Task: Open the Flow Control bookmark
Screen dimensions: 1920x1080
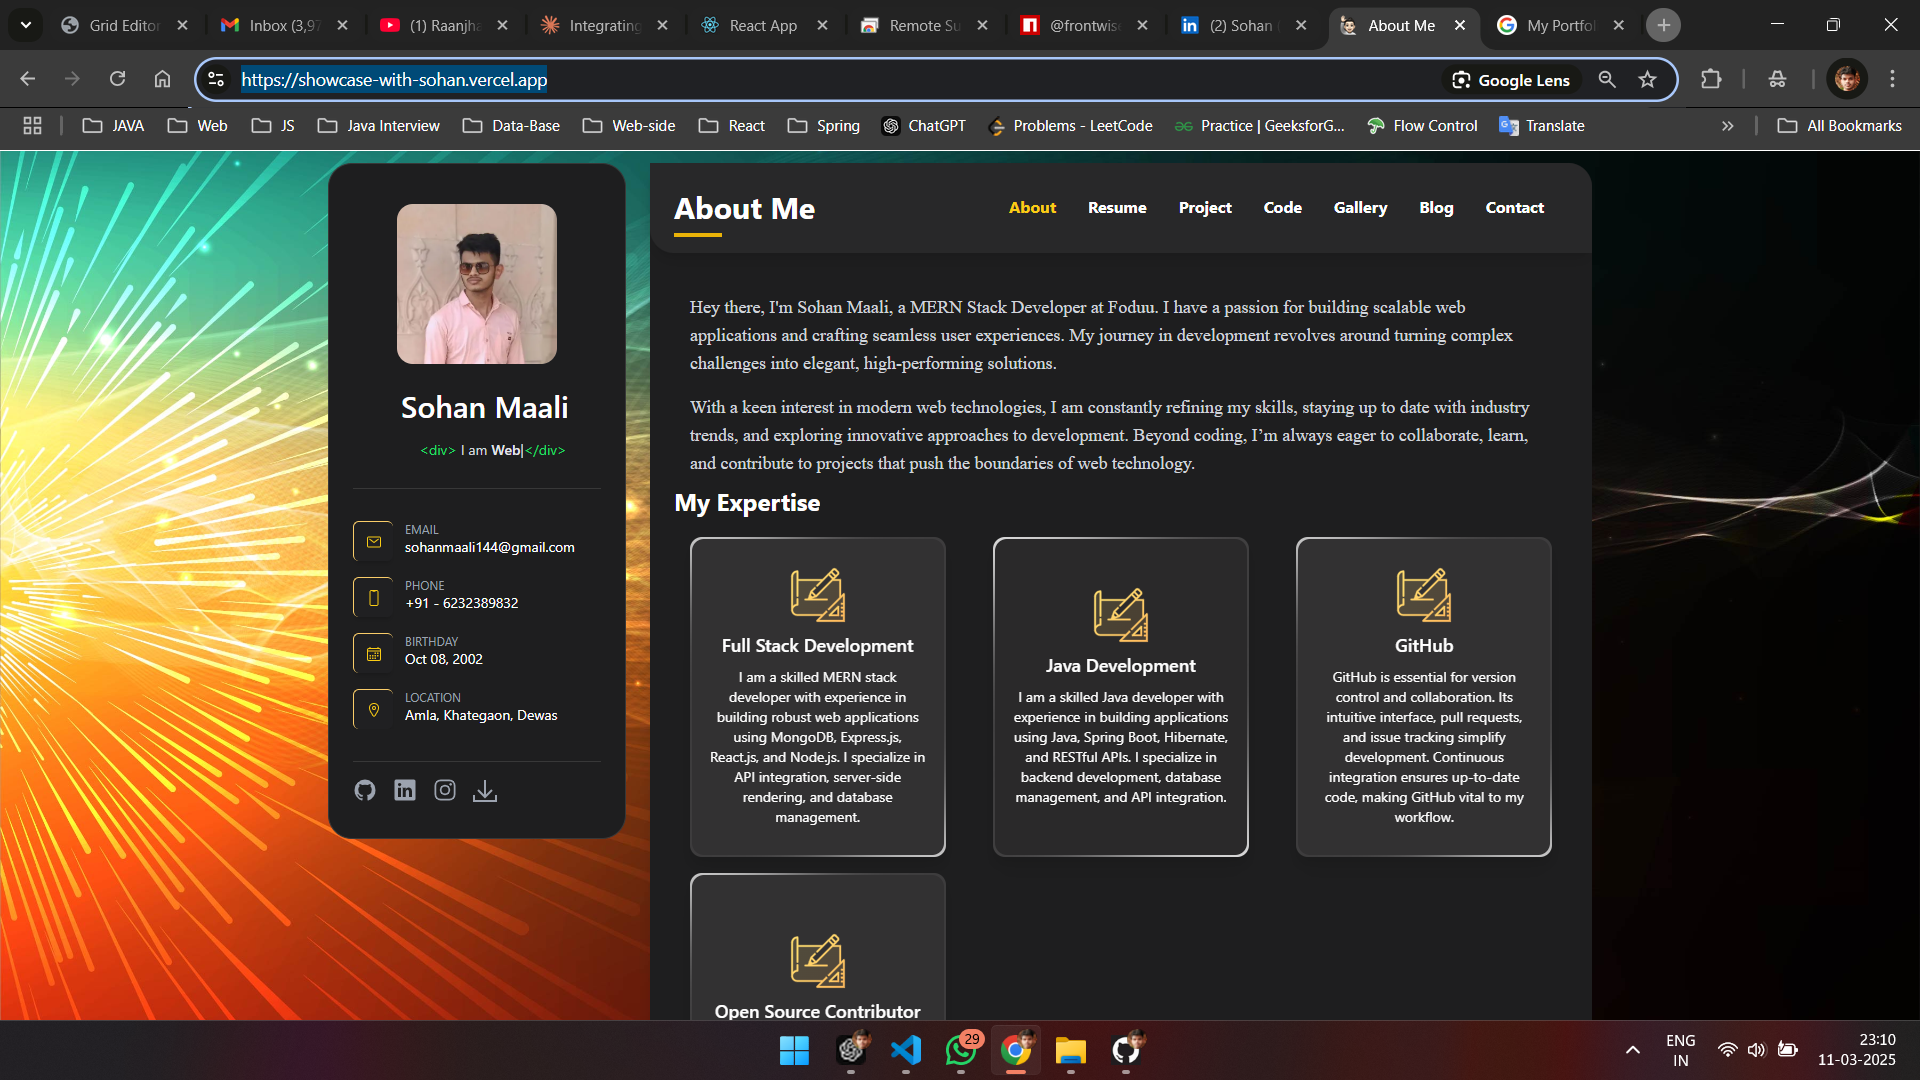Action: tap(1422, 126)
